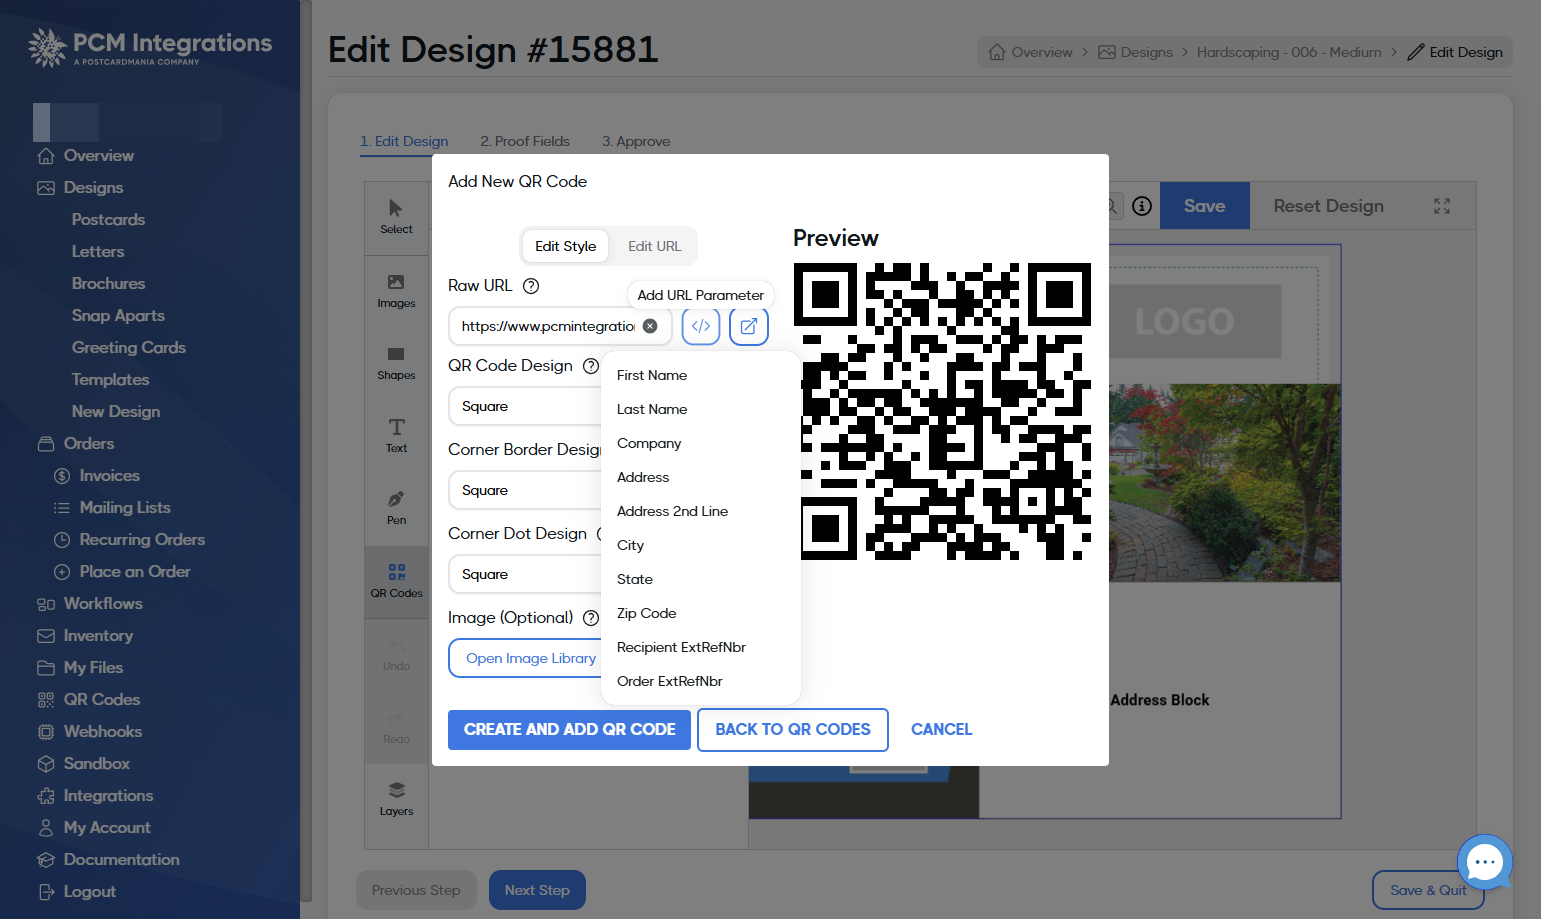Open the QR Codes tool in toolbar
Screen dimensions: 1541x919
(396, 580)
